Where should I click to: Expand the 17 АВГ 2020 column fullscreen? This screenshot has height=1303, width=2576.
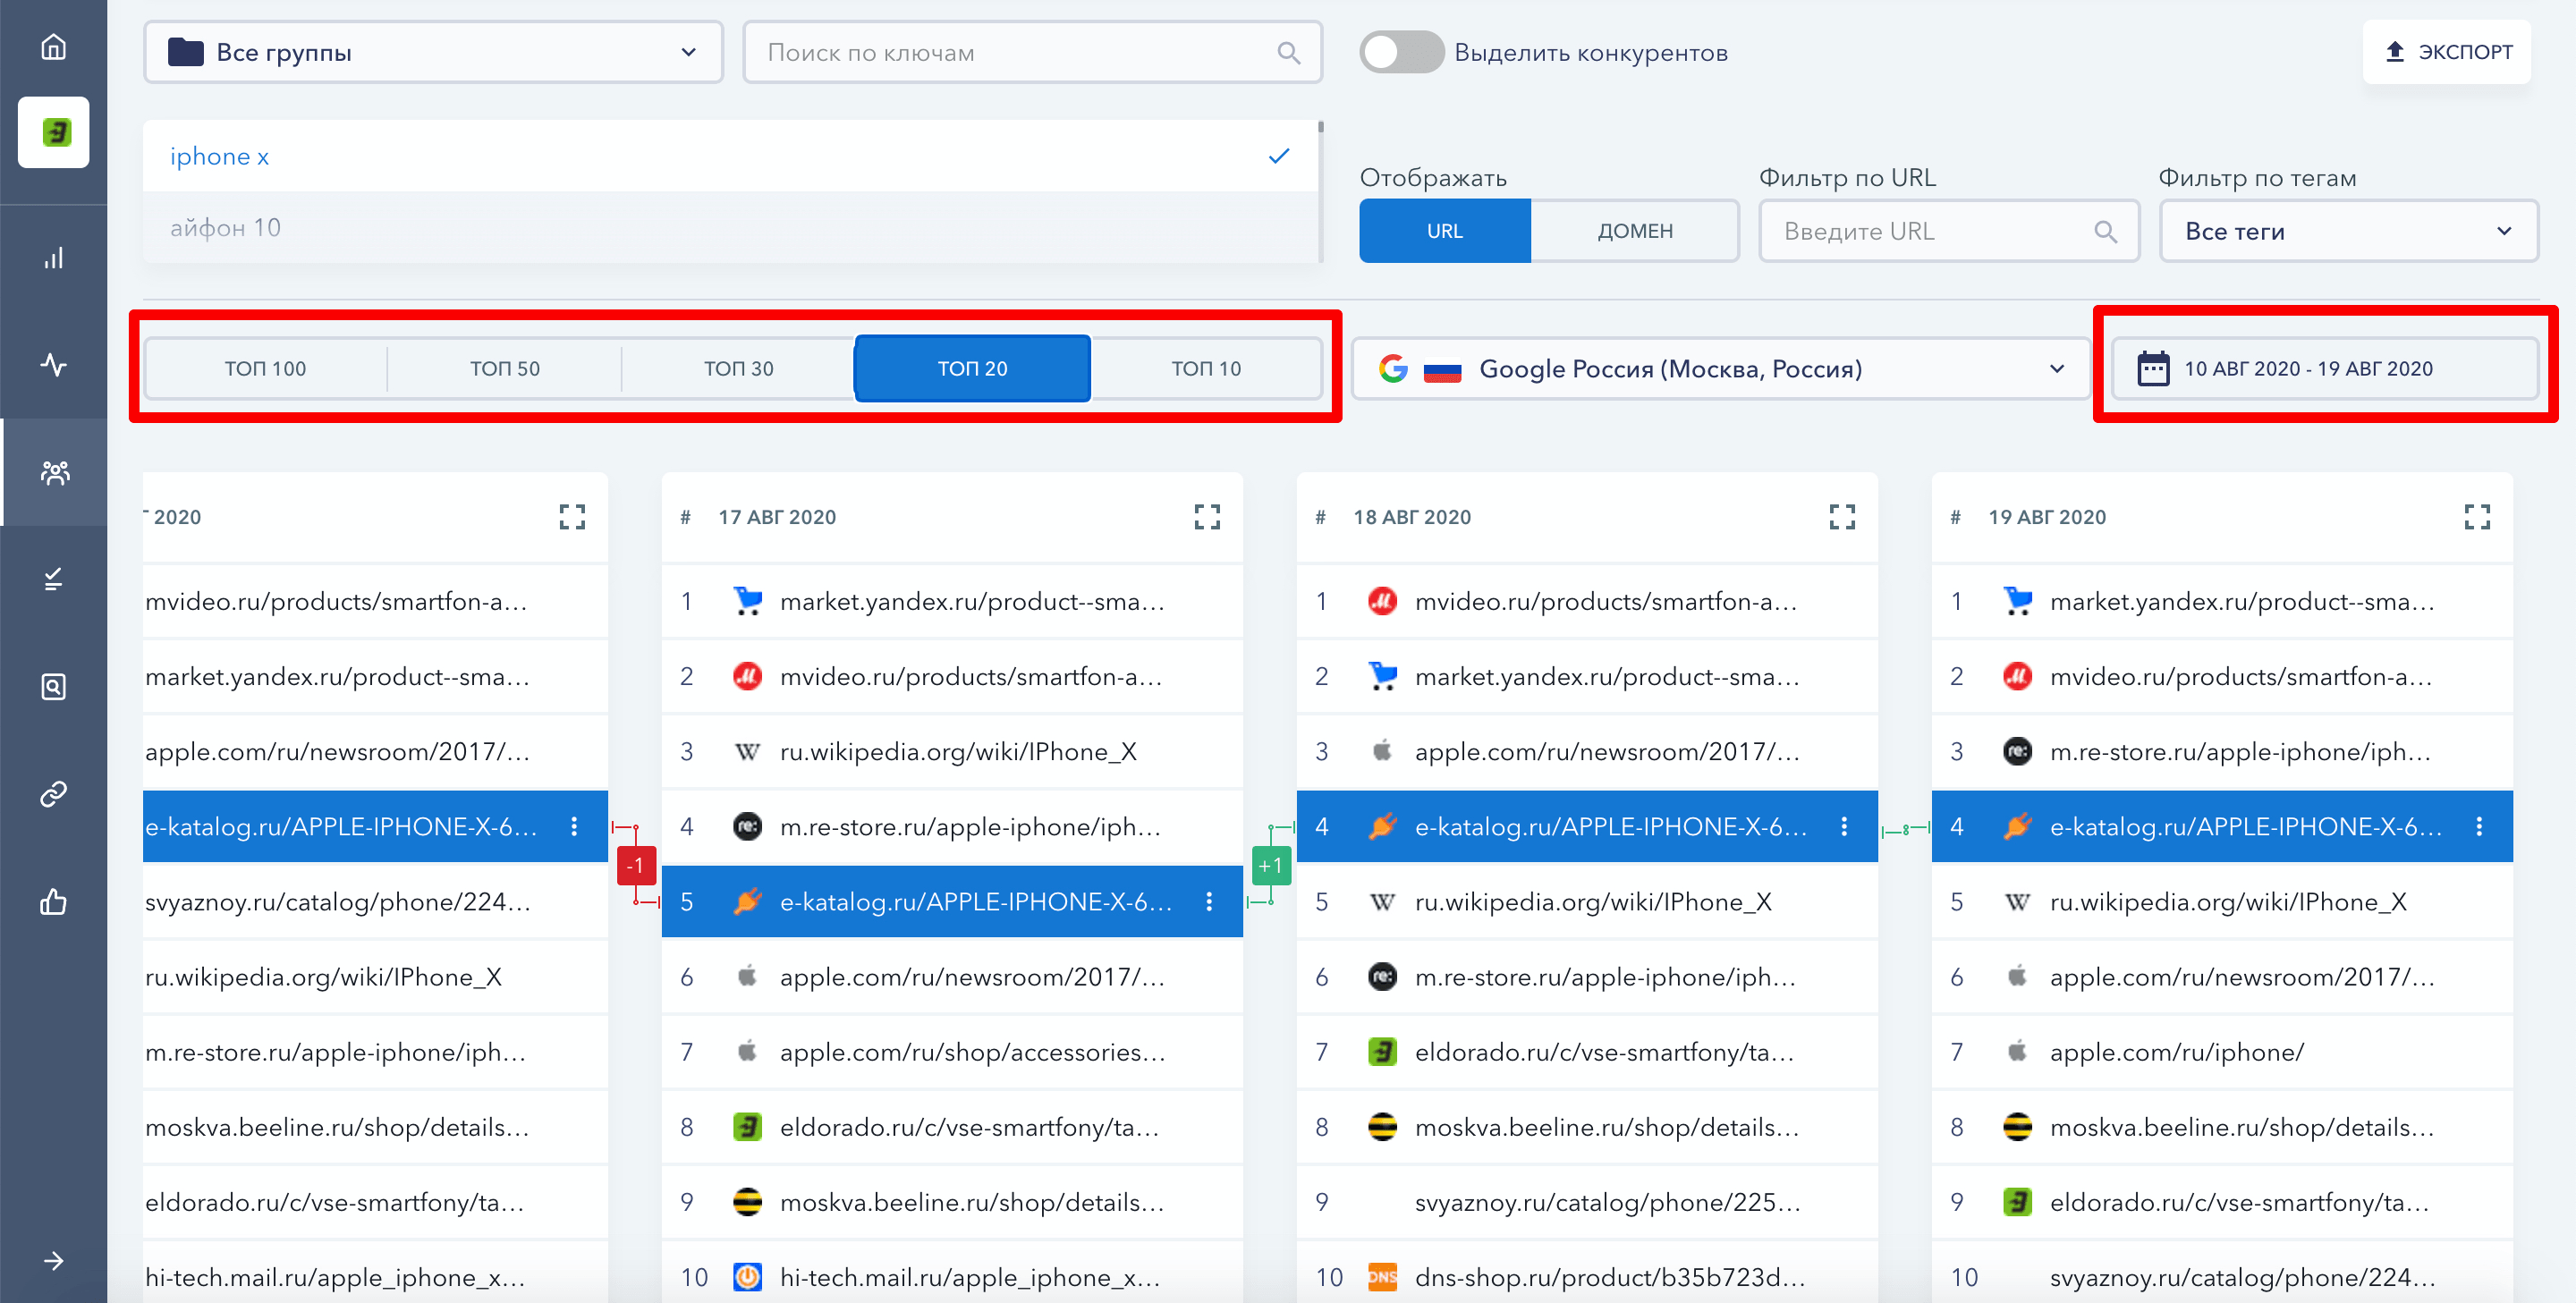coord(1207,517)
